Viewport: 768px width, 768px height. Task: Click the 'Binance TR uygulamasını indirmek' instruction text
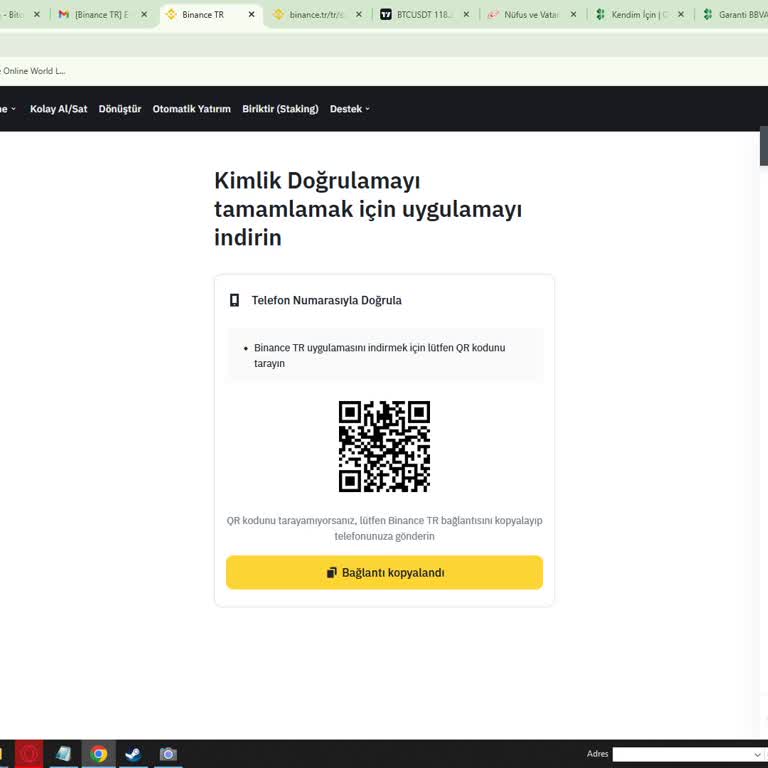tap(380, 356)
